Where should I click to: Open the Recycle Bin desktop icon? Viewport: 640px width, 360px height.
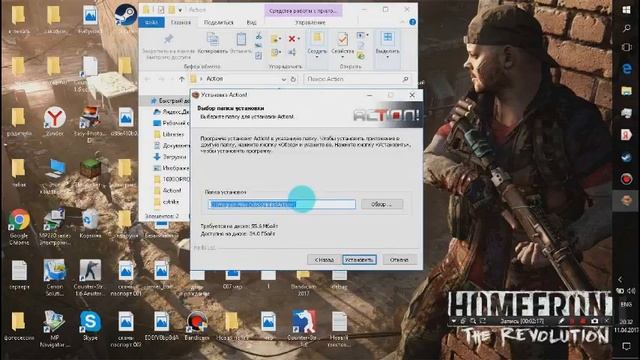90,224
